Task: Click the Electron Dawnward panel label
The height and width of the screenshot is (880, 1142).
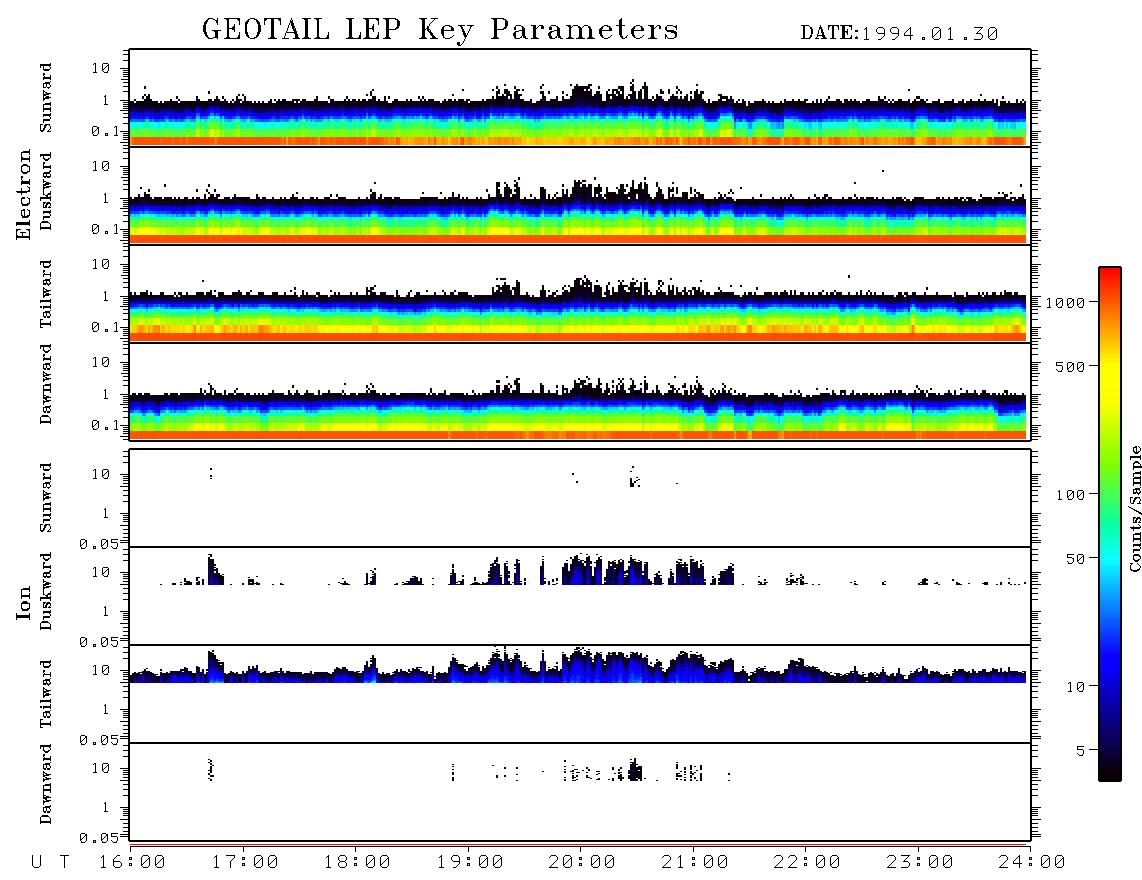Action: pyautogui.click(x=46, y=384)
